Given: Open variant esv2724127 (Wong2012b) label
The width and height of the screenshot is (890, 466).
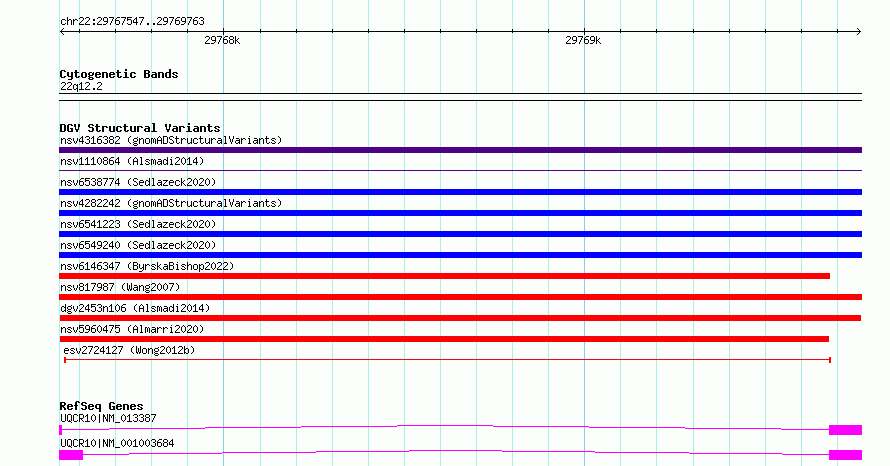Looking at the screenshot, I should [129, 350].
